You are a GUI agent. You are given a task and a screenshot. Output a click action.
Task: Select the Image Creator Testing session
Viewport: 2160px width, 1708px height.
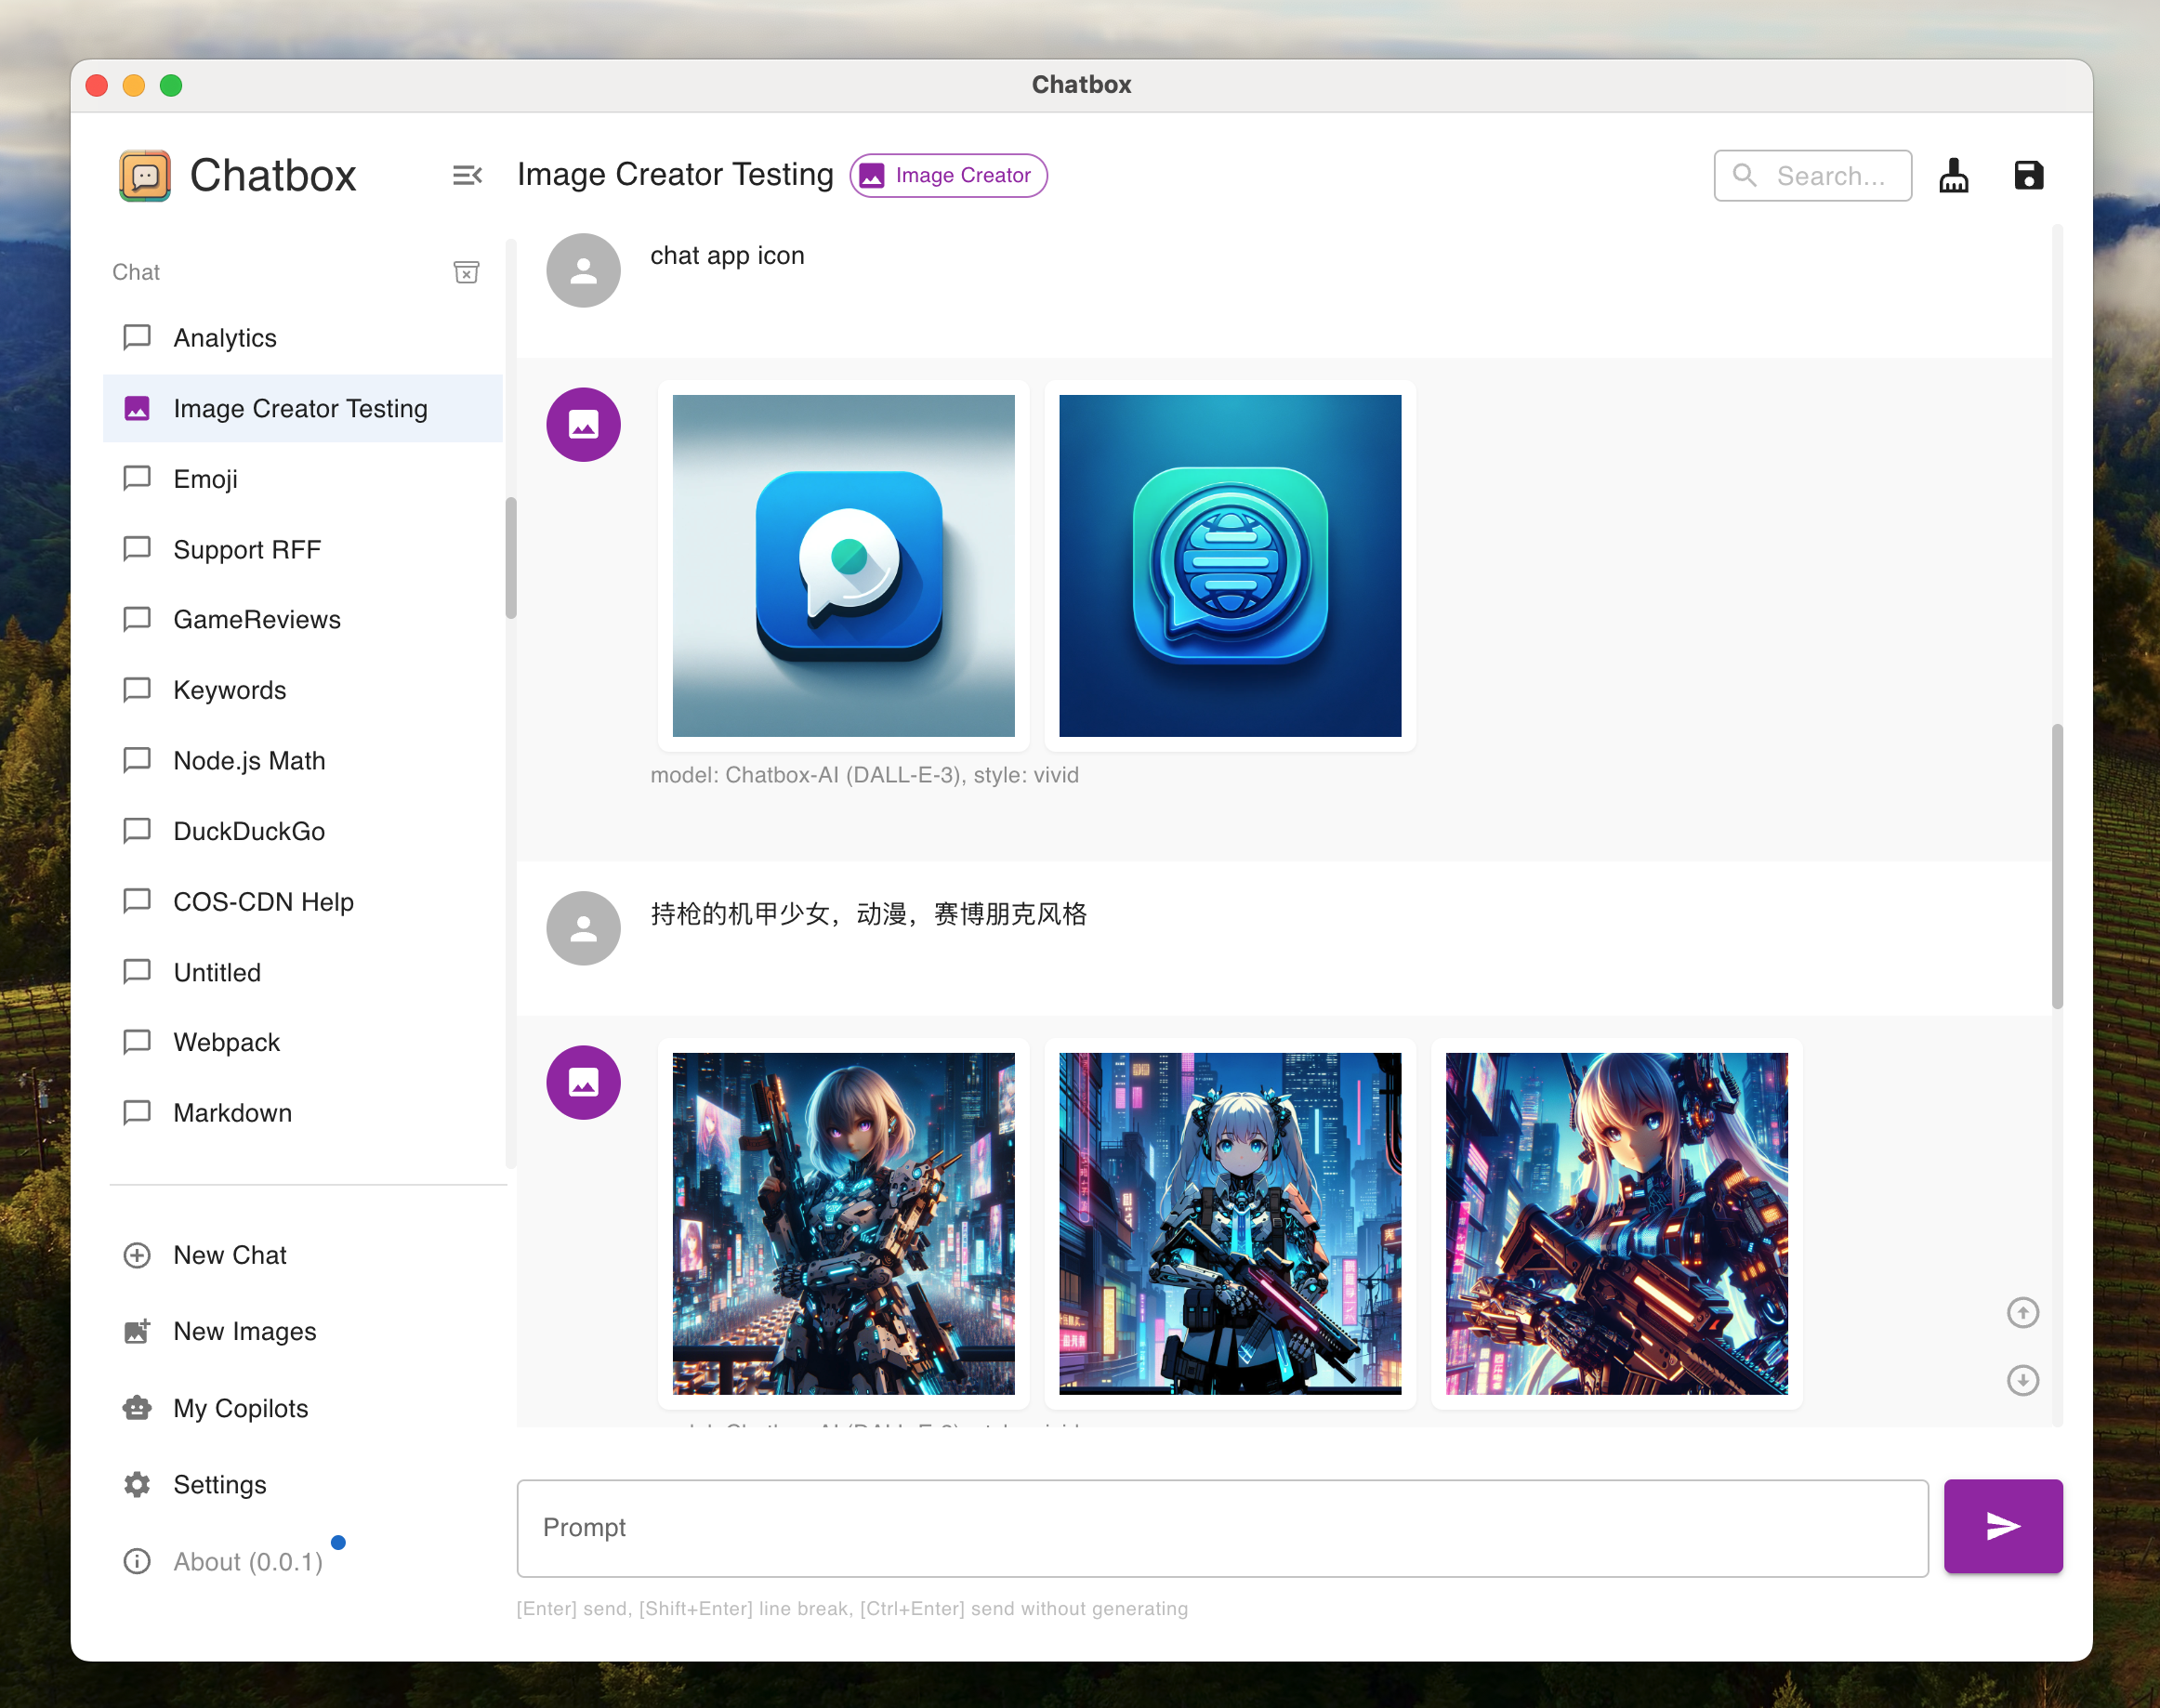coord(303,408)
